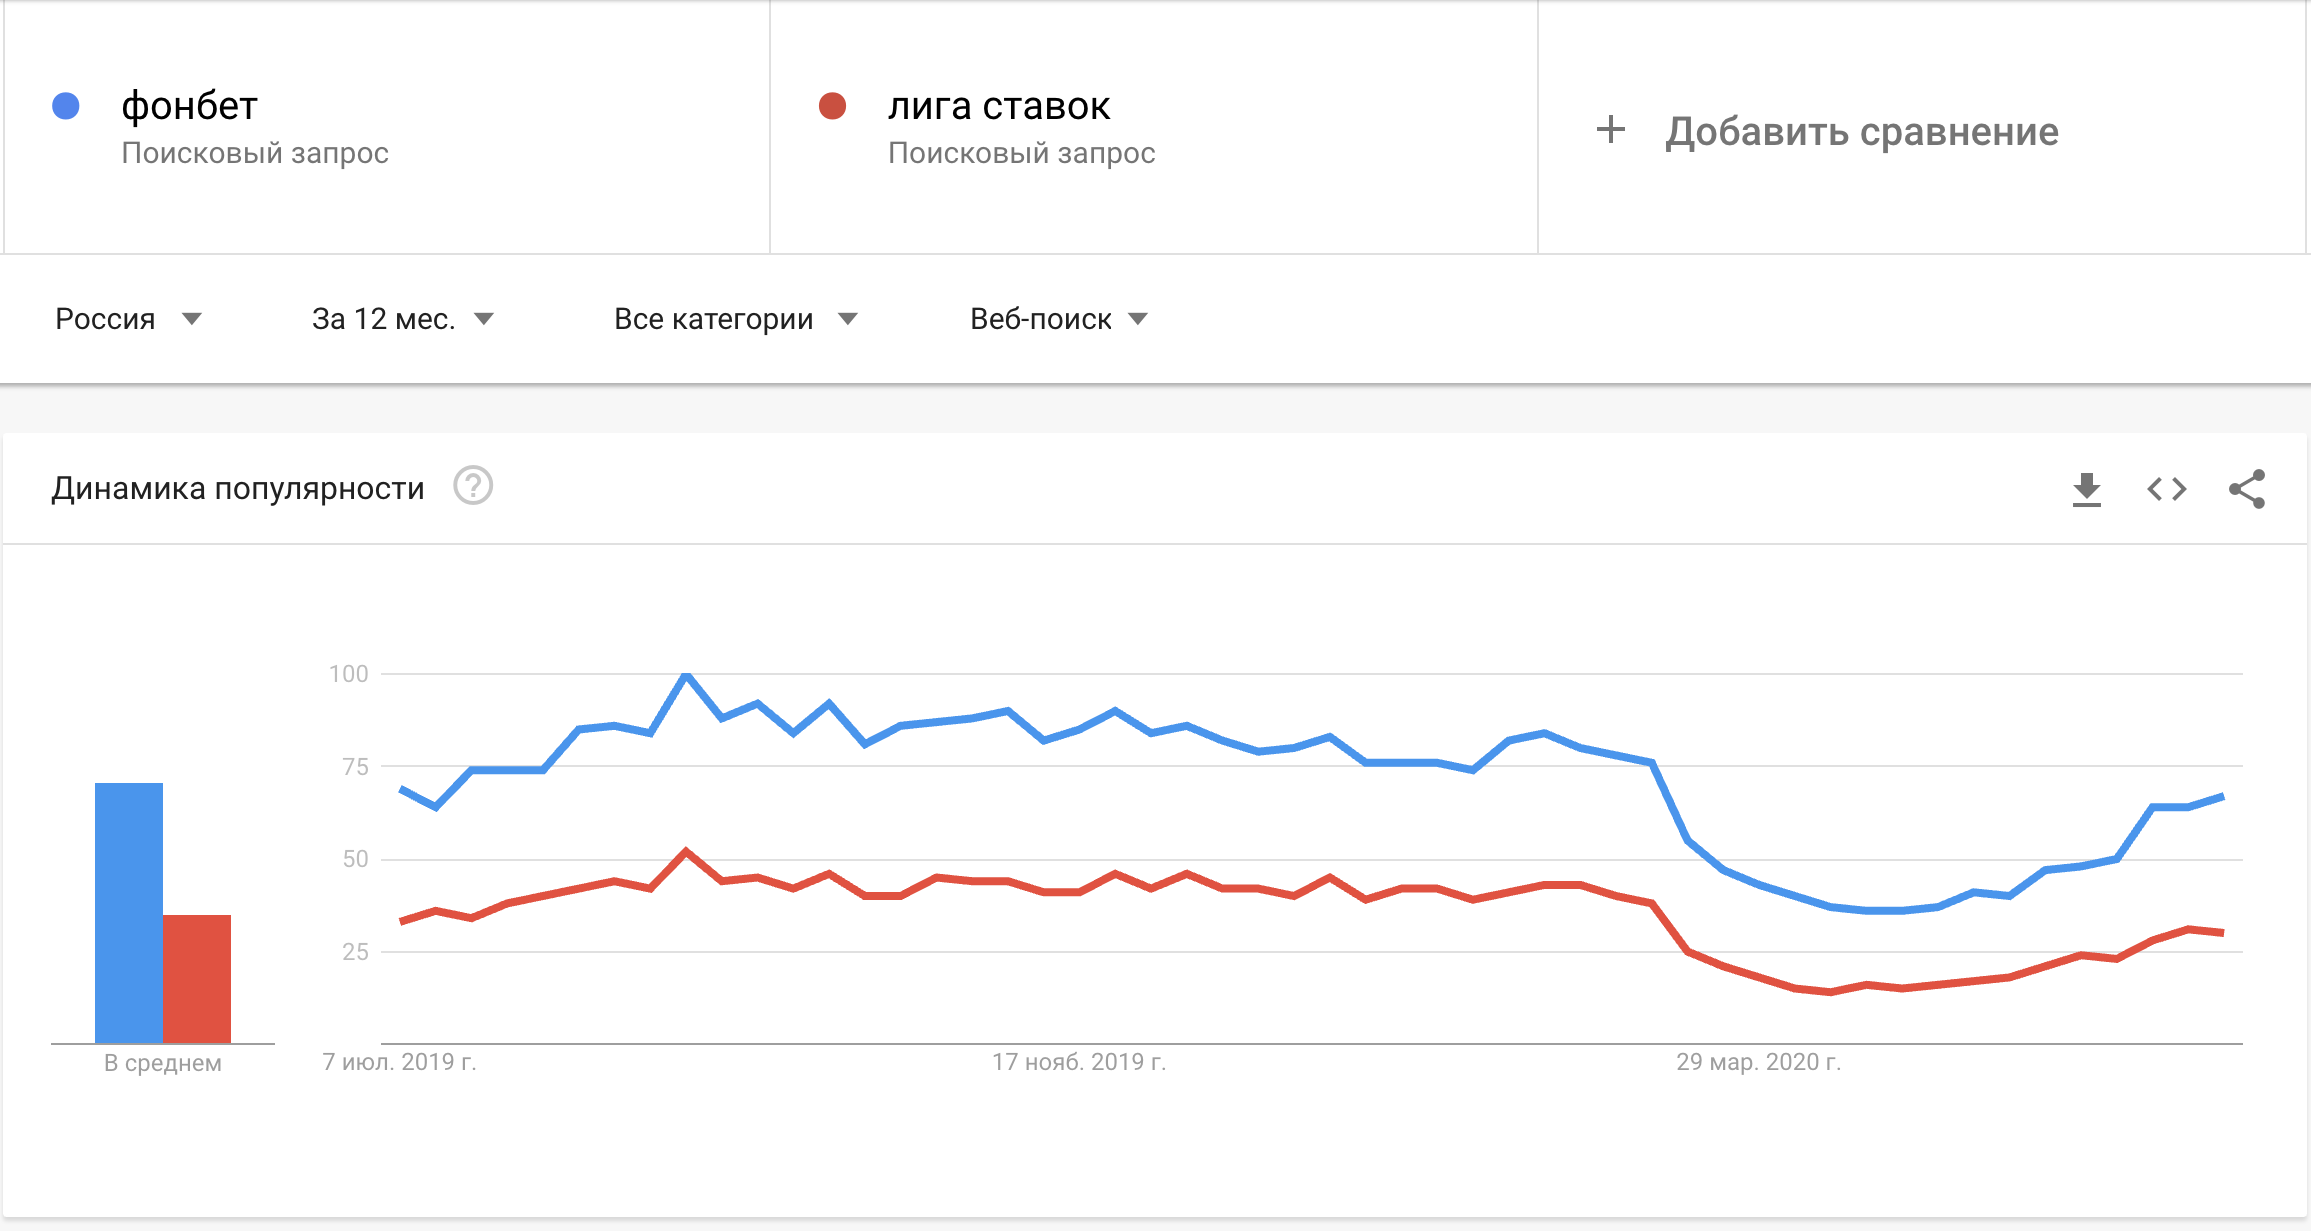
Task: Open the Россия region dropdown
Action: [128, 319]
